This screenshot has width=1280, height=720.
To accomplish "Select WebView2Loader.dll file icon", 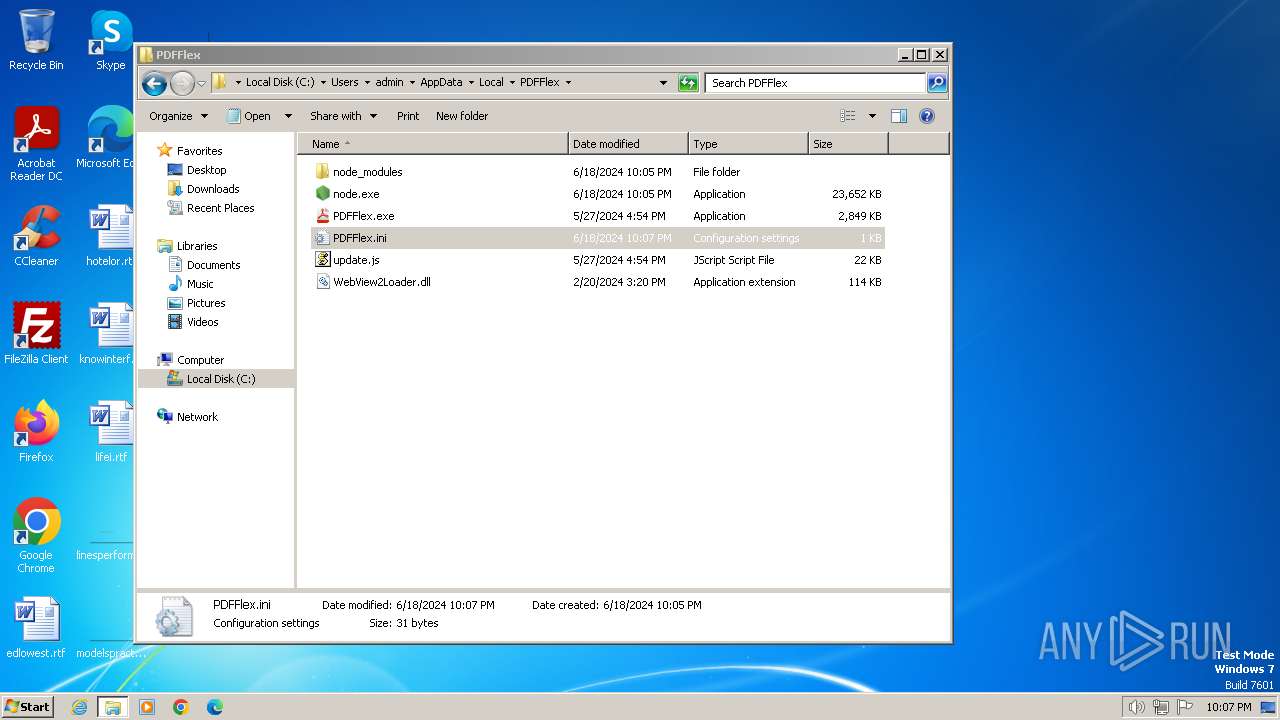I will (323, 282).
